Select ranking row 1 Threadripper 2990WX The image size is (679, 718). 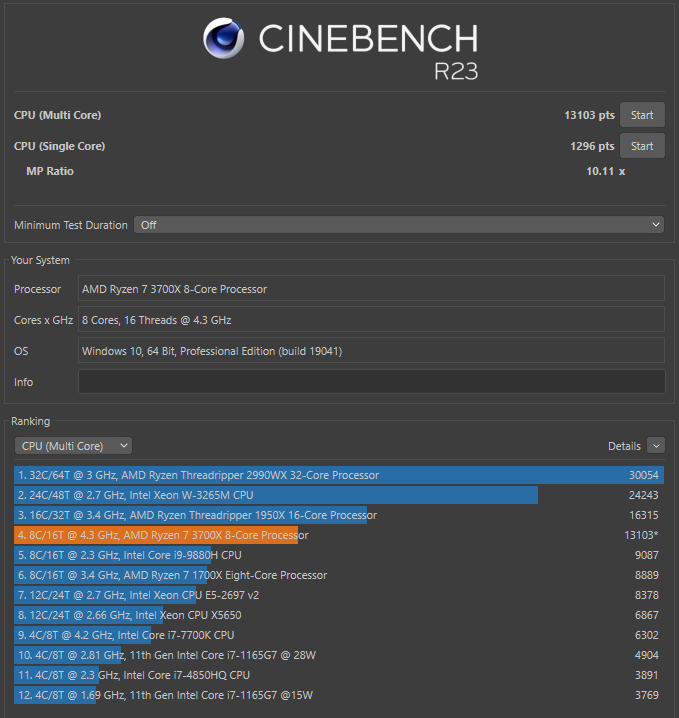click(x=339, y=475)
